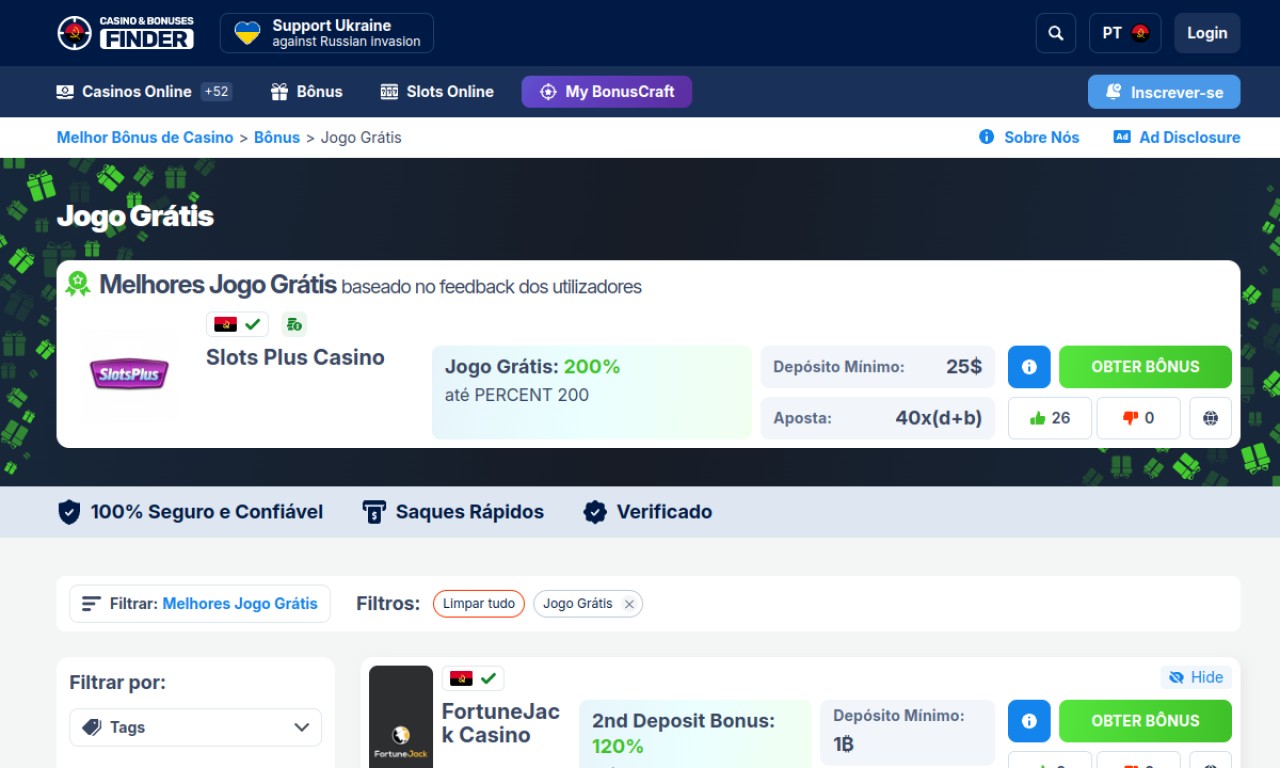Image resolution: width=1280 pixels, height=768 pixels.
Task: Show Slots Plus bonus info icon
Action: click(1029, 367)
